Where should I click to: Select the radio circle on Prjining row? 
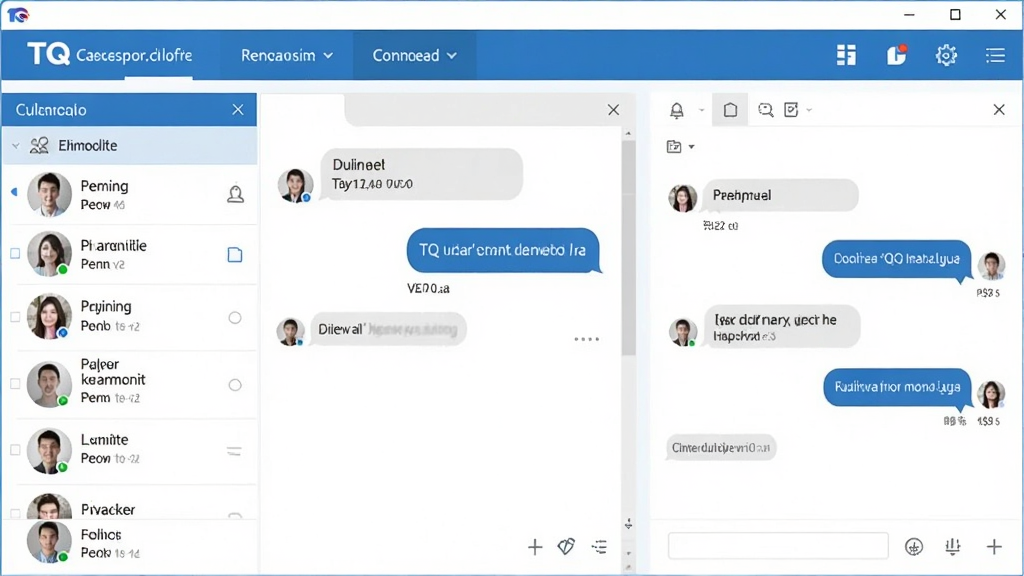point(235,318)
